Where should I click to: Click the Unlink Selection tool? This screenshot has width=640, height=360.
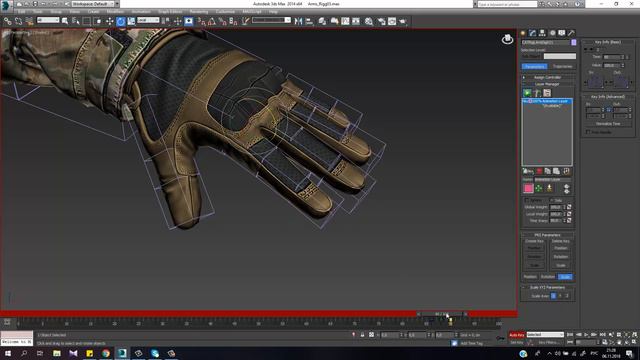(18, 21)
